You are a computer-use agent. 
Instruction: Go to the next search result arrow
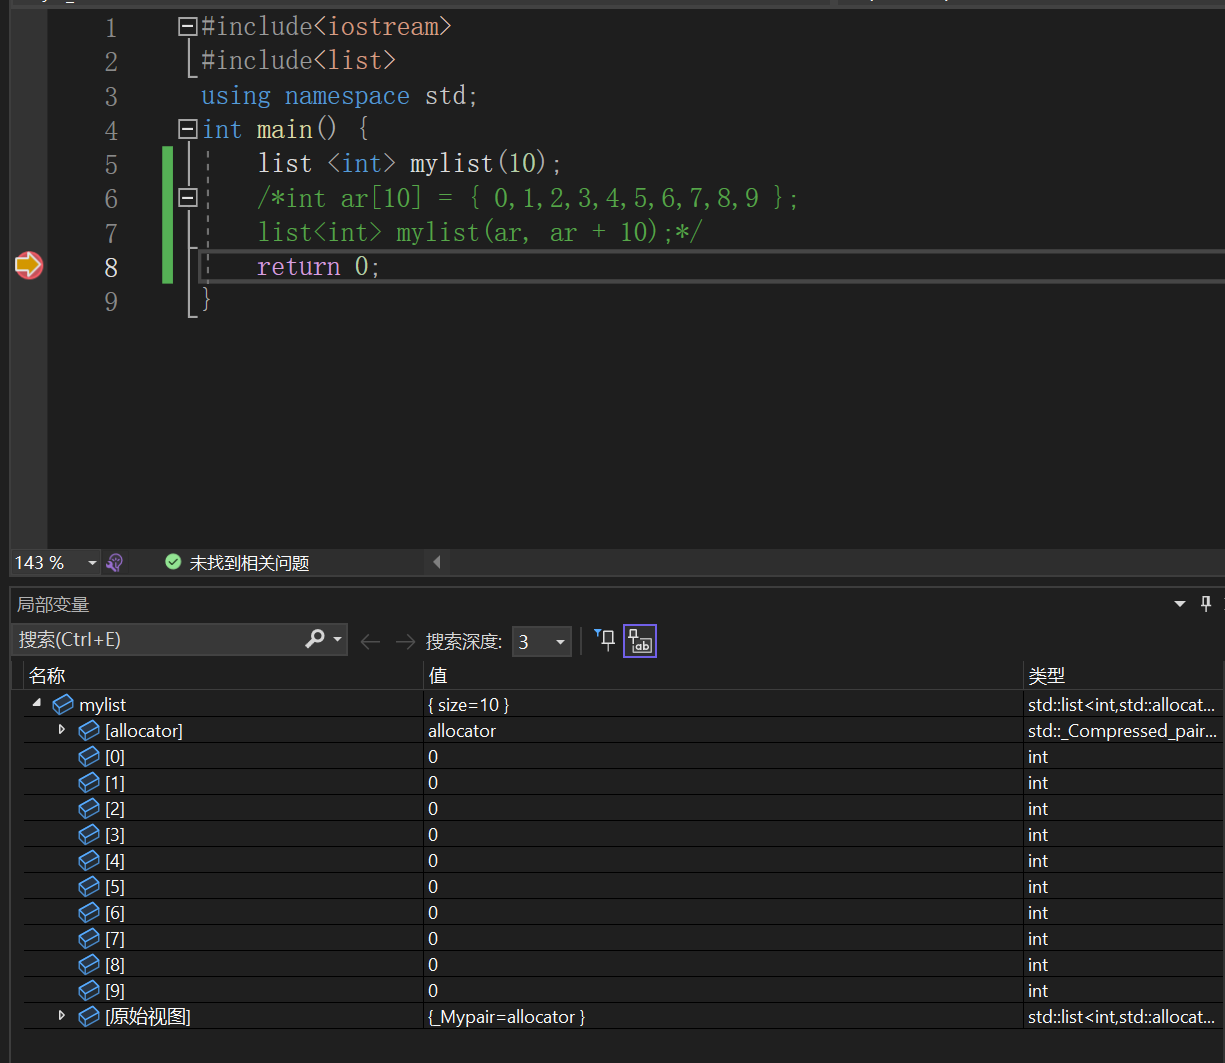(405, 641)
